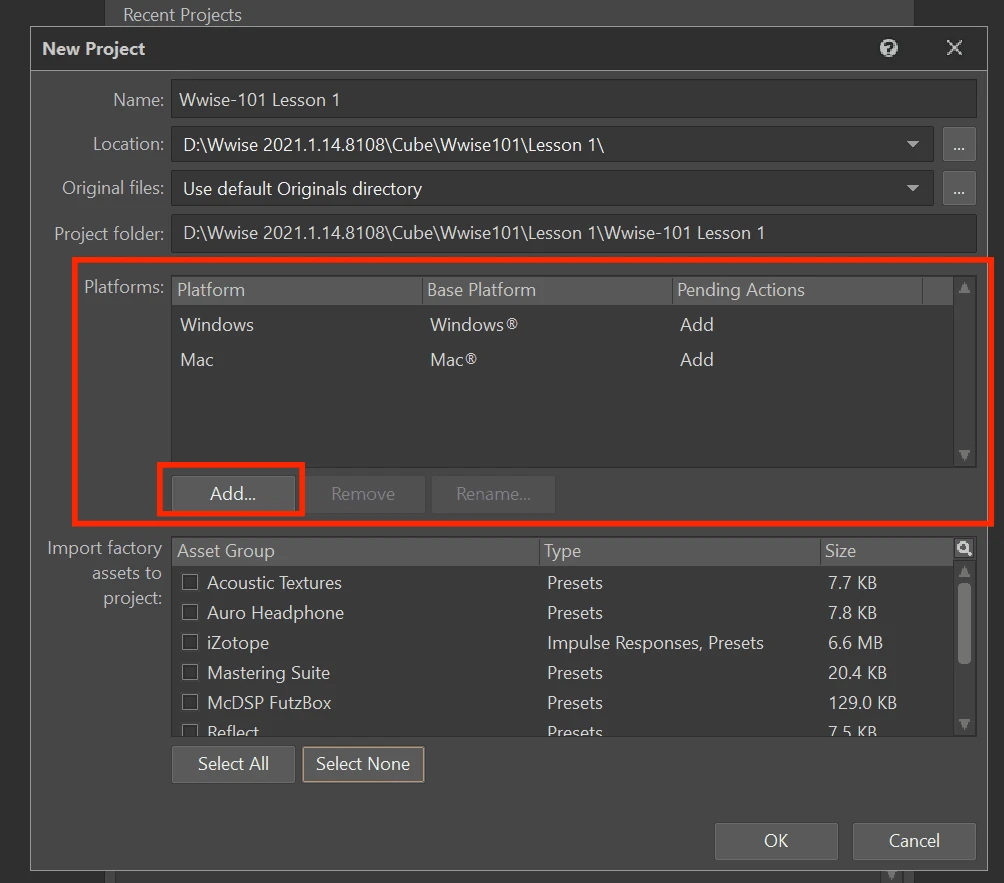
Task: Check the Acoustic Textures checkbox
Action: (190, 582)
